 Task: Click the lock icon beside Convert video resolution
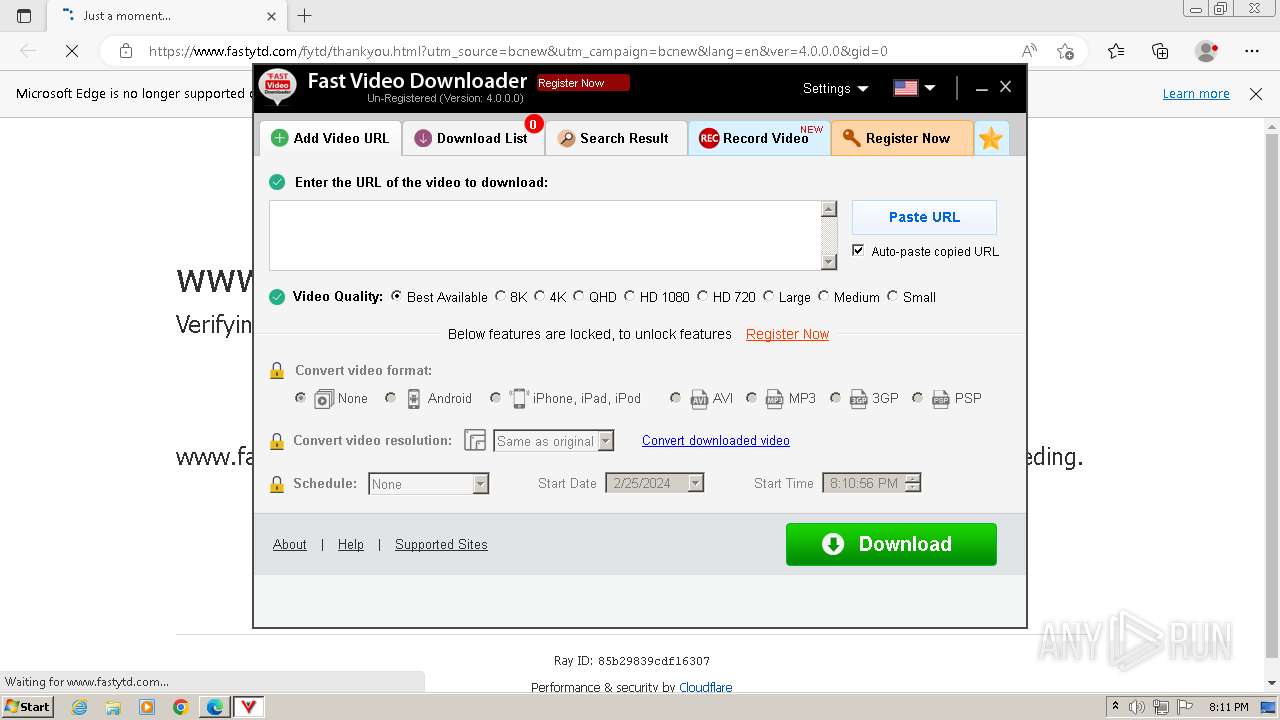point(277,441)
